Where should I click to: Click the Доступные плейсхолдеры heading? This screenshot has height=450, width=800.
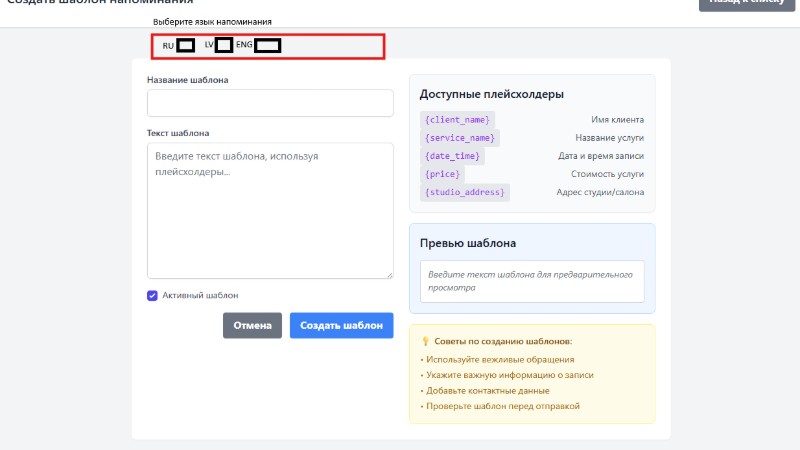pos(491,94)
